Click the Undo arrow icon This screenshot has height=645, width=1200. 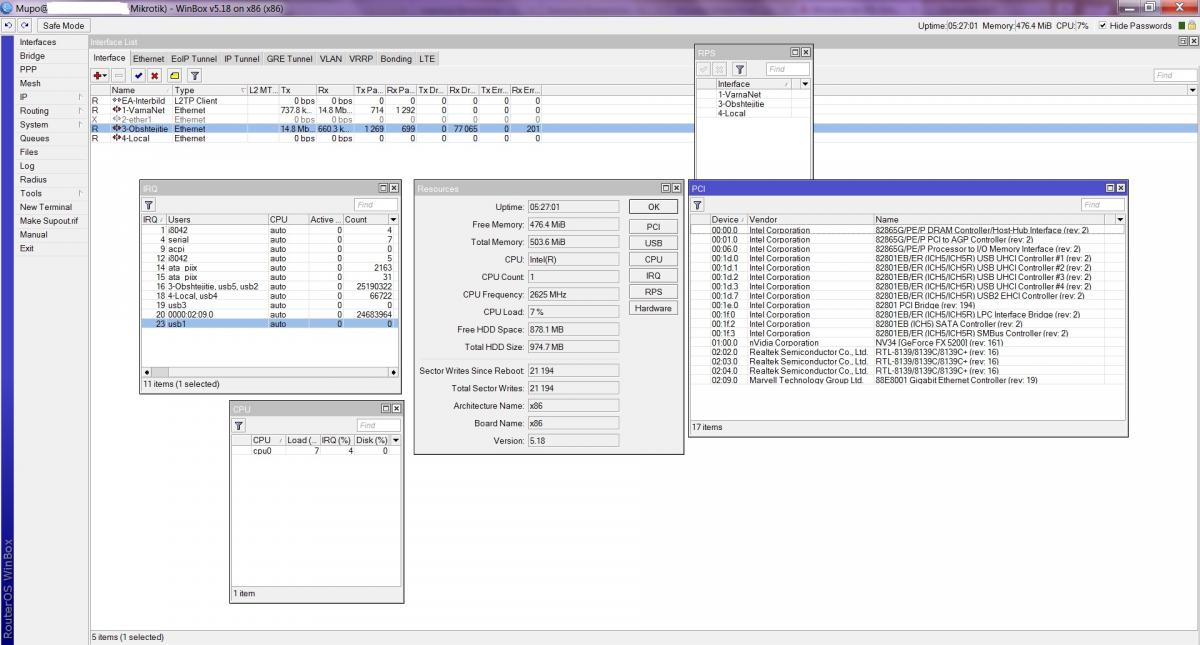(9, 25)
